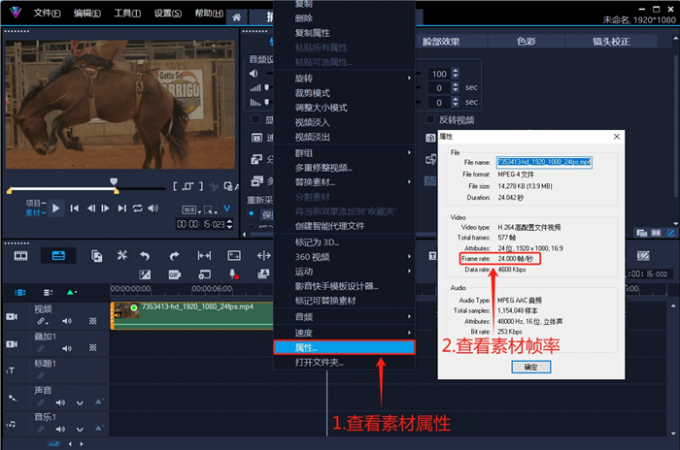
Task: Mute the 视频 track audio
Action: click(66, 321)
